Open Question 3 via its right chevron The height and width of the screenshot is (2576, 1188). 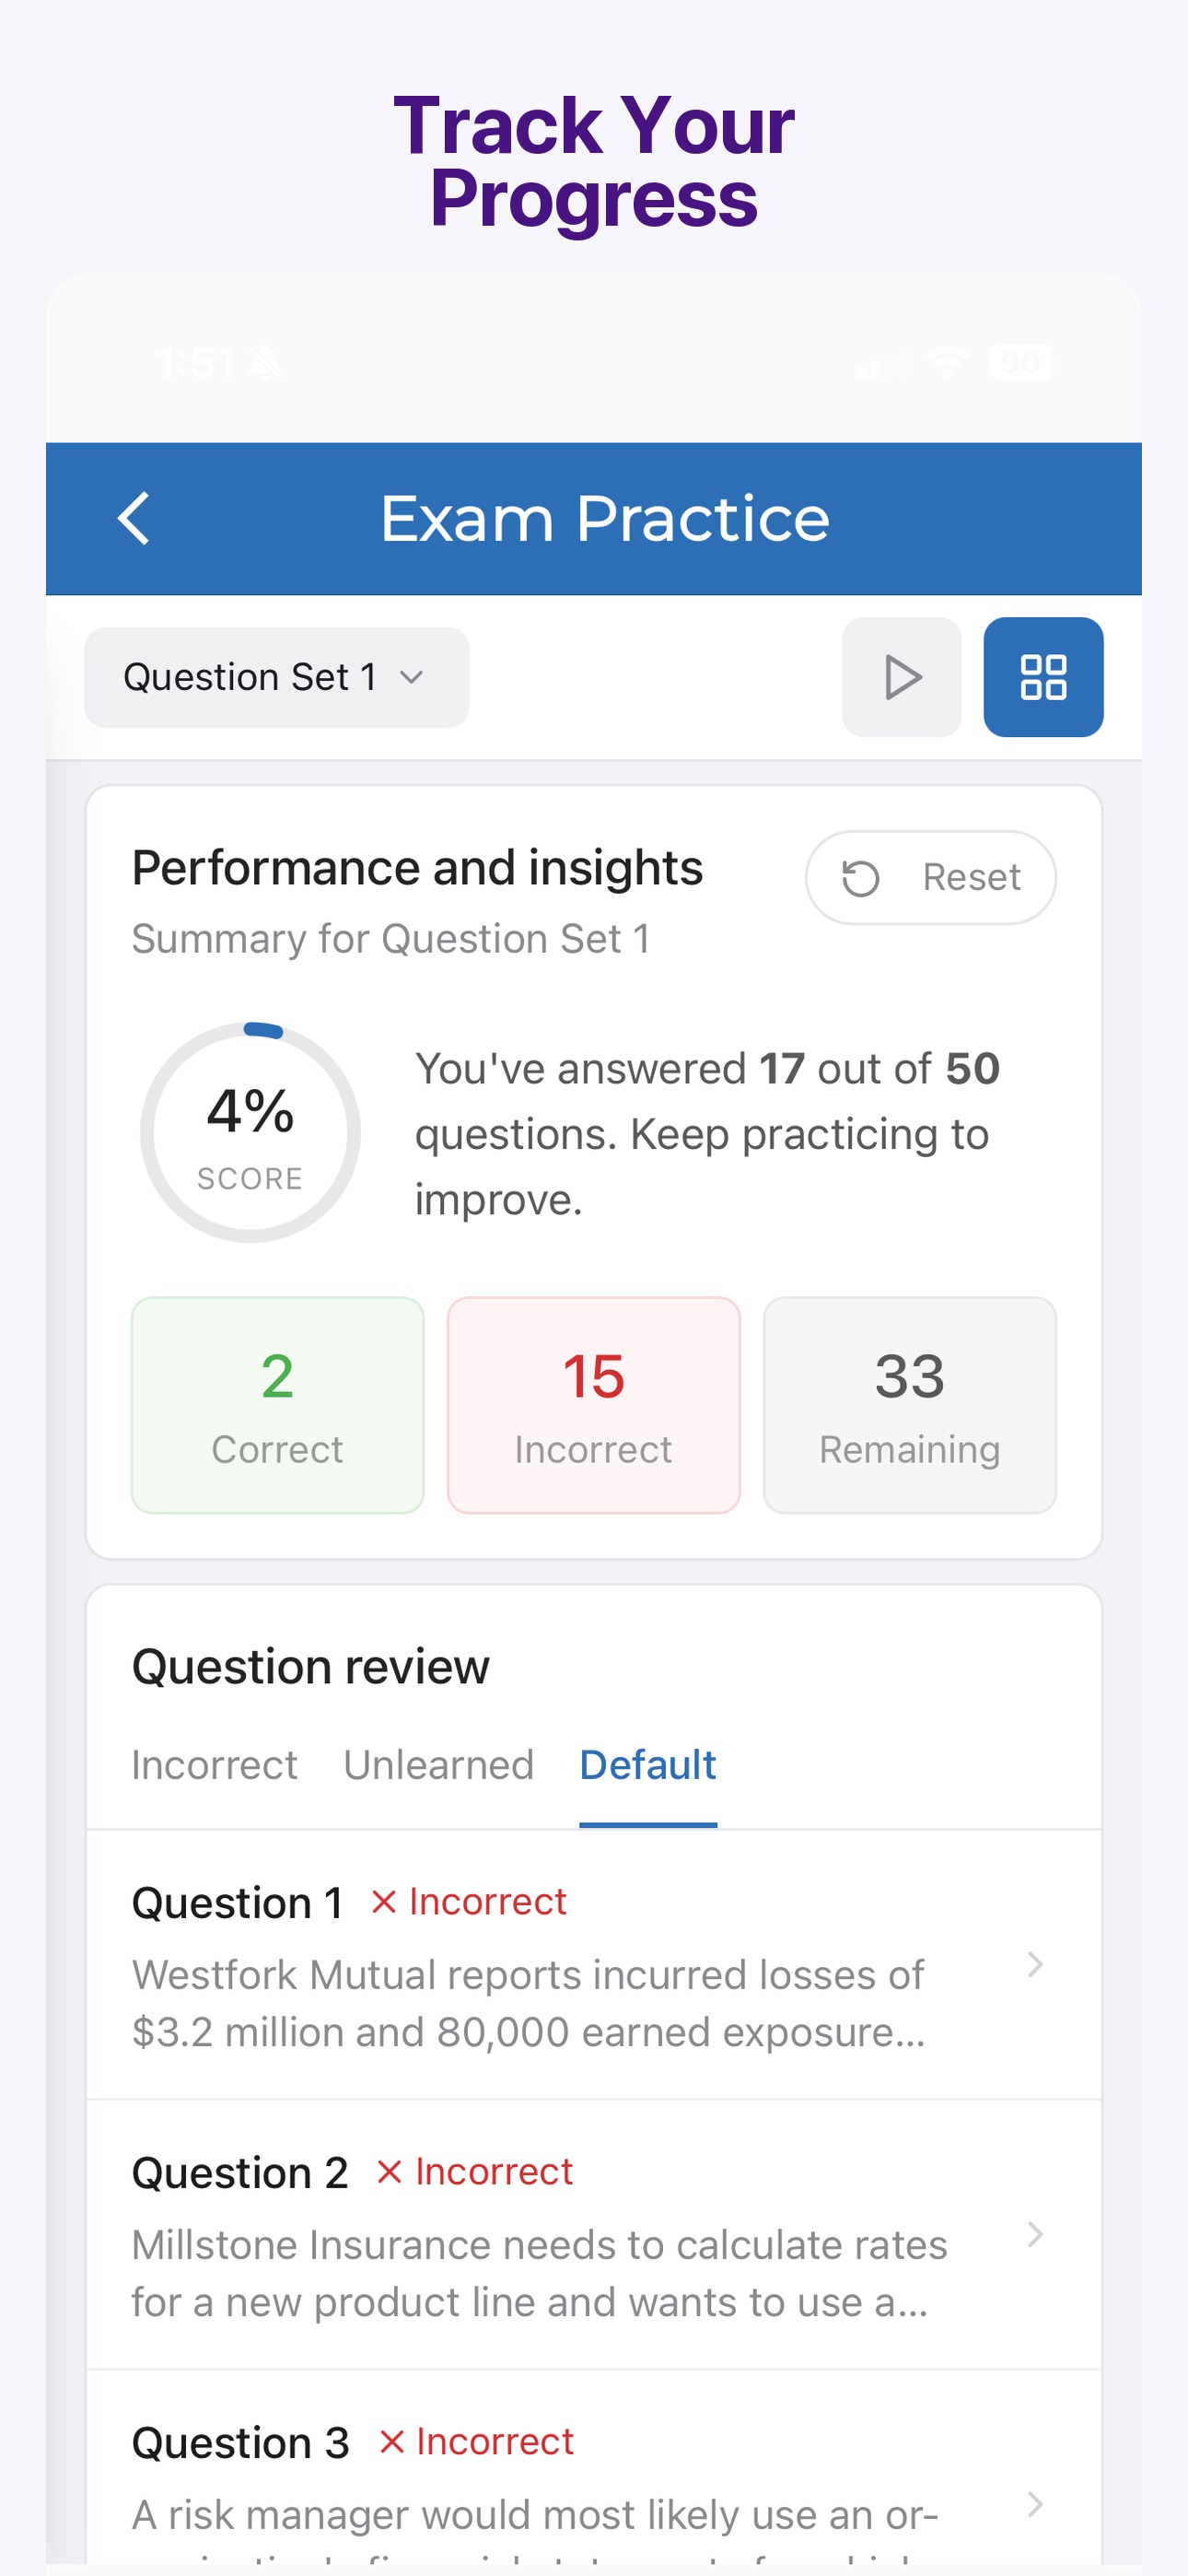coord(1035,2504)
